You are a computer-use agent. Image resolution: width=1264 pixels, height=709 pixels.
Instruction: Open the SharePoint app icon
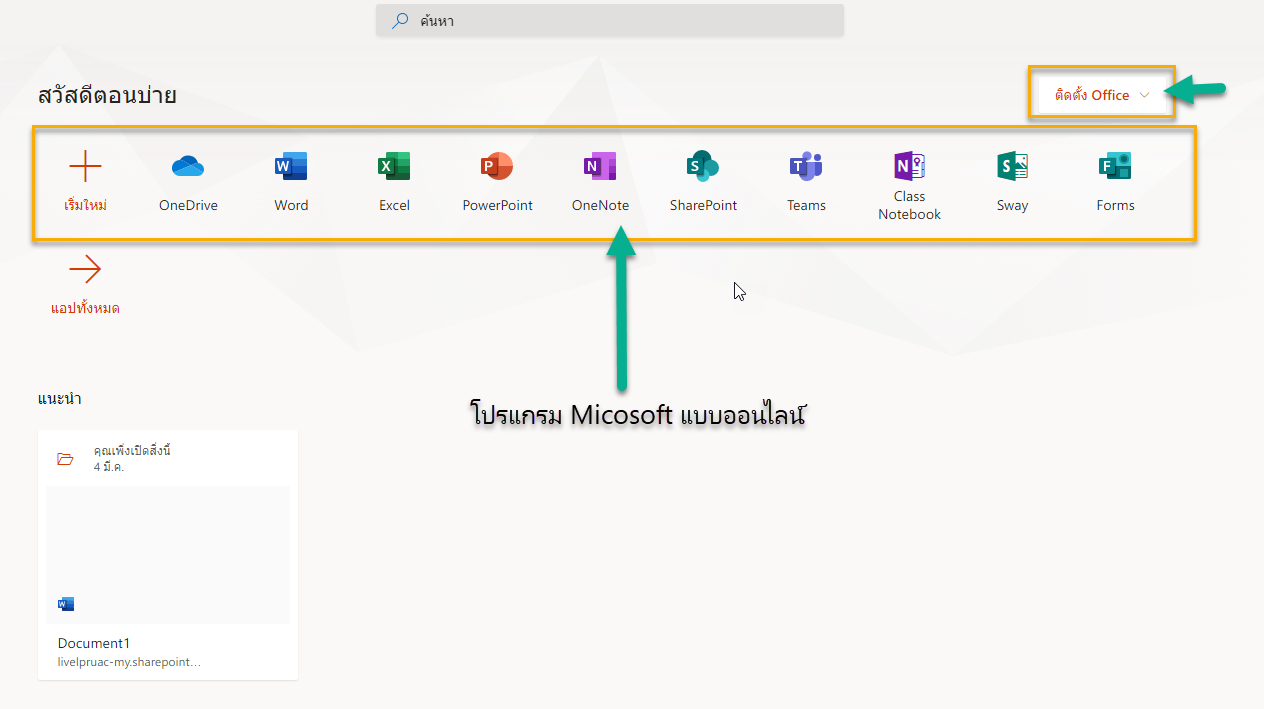703,166
